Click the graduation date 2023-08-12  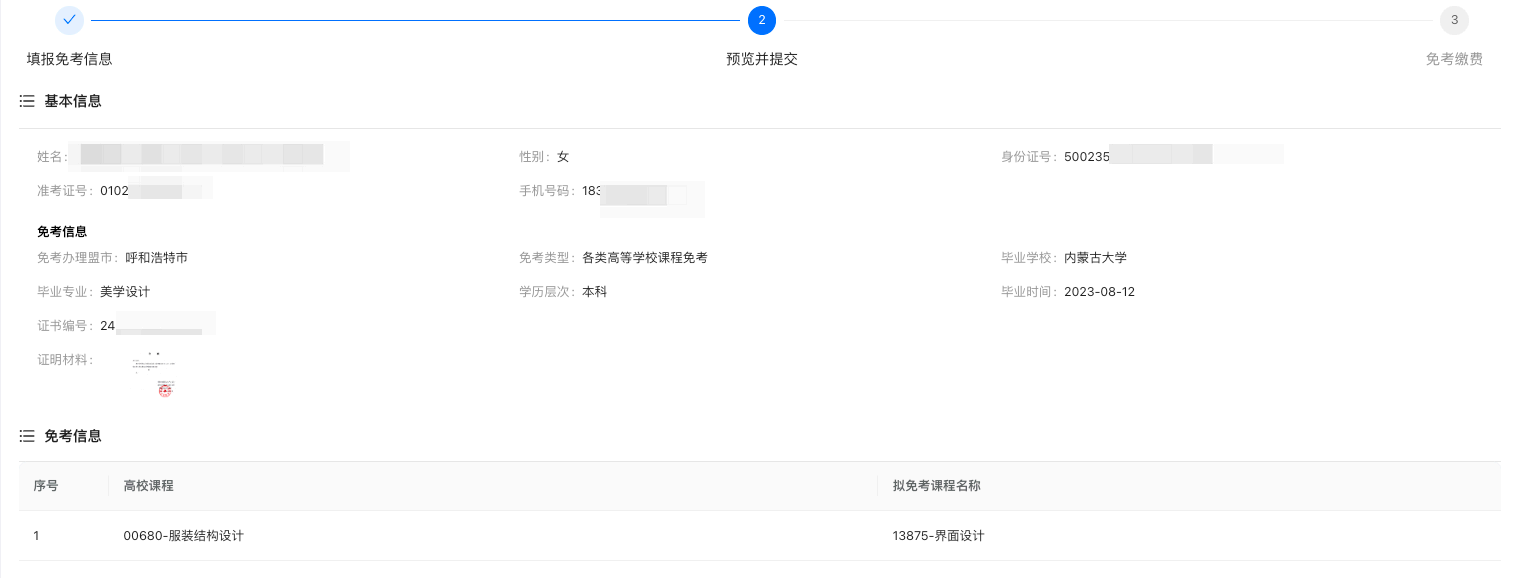(x=1099, y=292)
